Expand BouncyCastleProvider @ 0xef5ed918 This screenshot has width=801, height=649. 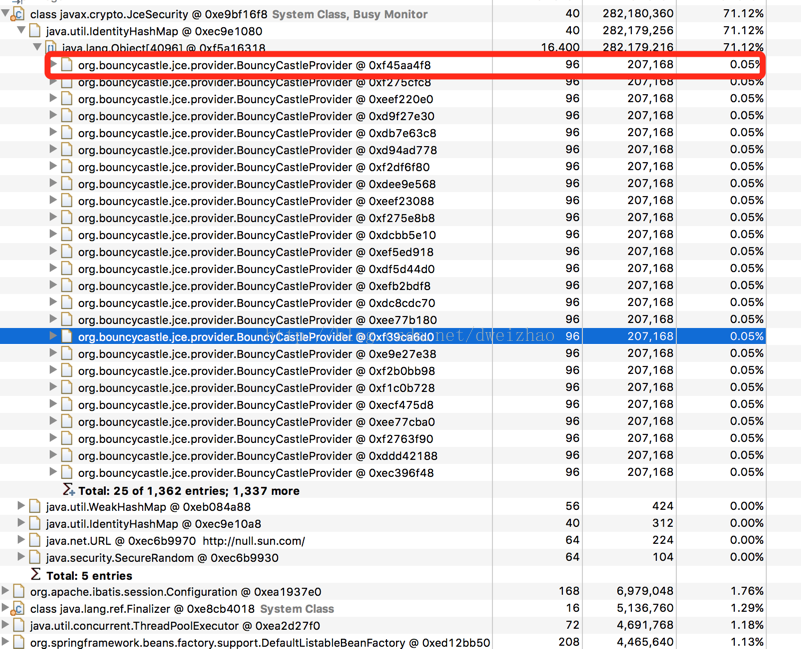53,251
